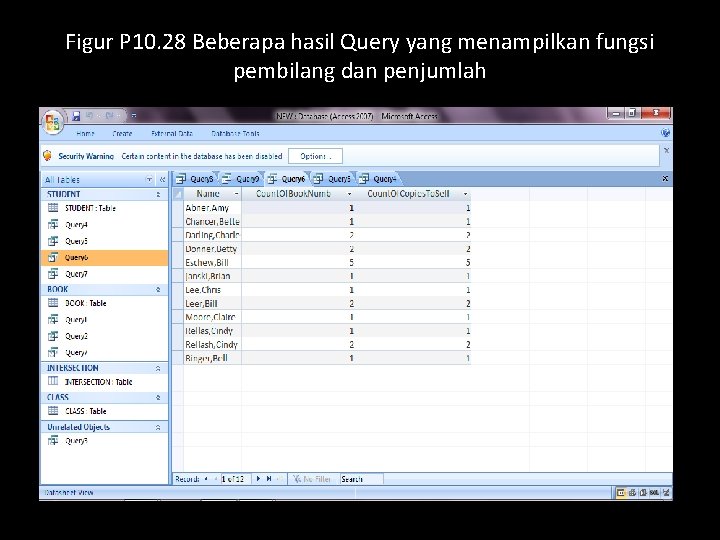The image size is (720, 540).
Task: Select highlighted Query6 in navigation pane
Action: (x=104, y=258)
